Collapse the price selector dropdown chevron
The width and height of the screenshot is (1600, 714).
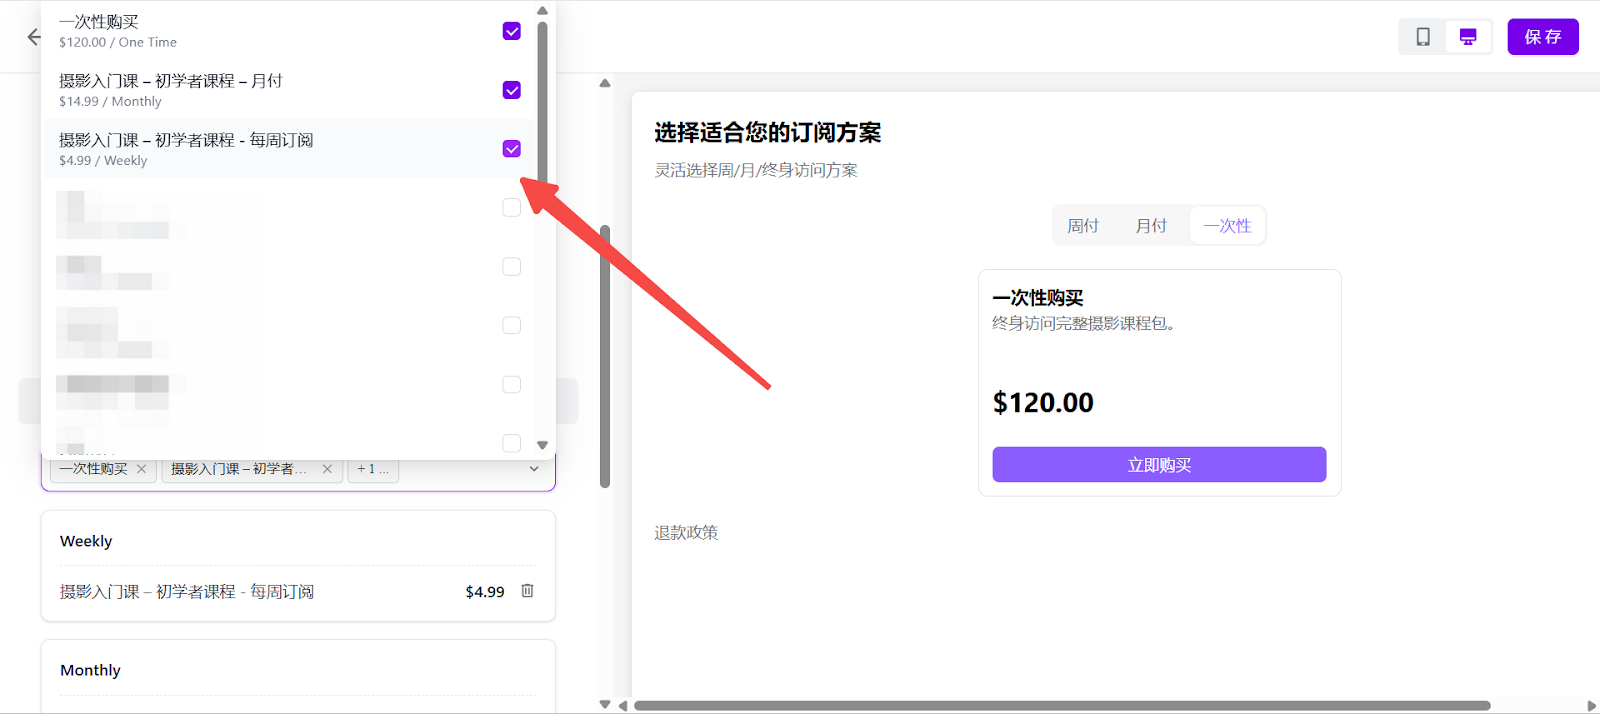click(x=534, y=469)
